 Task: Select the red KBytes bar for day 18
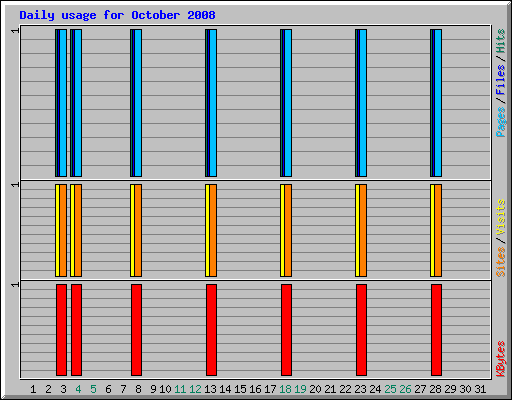[287, 330]
